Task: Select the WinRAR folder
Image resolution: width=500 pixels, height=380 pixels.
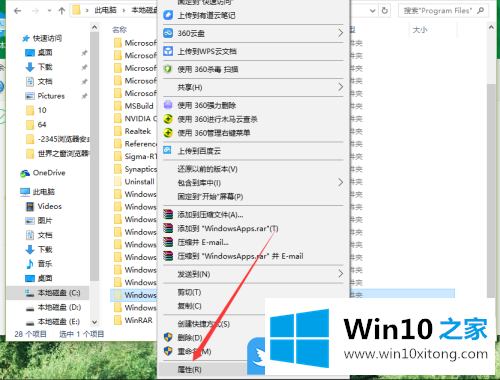Action: coord(138,320)
